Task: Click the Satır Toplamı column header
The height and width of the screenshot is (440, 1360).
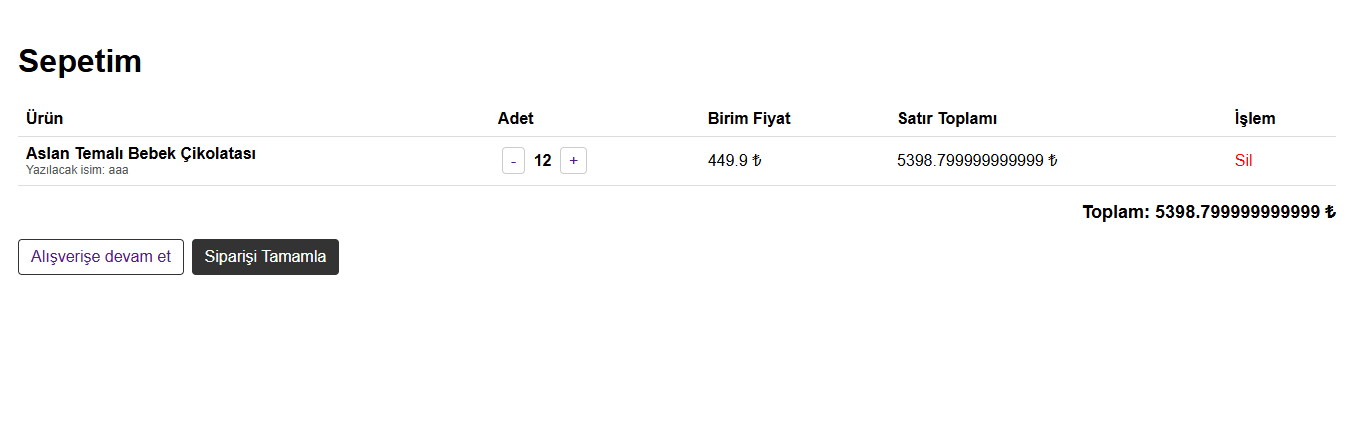Action: click(947, 119)
